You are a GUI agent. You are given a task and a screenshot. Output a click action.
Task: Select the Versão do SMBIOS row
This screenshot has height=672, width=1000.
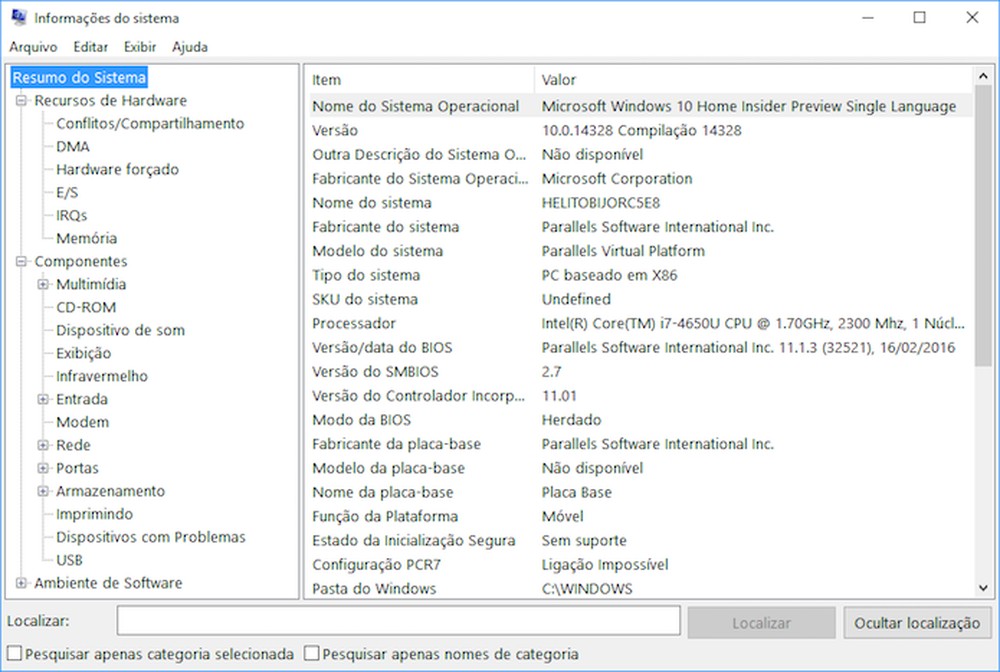pos(640,371)
